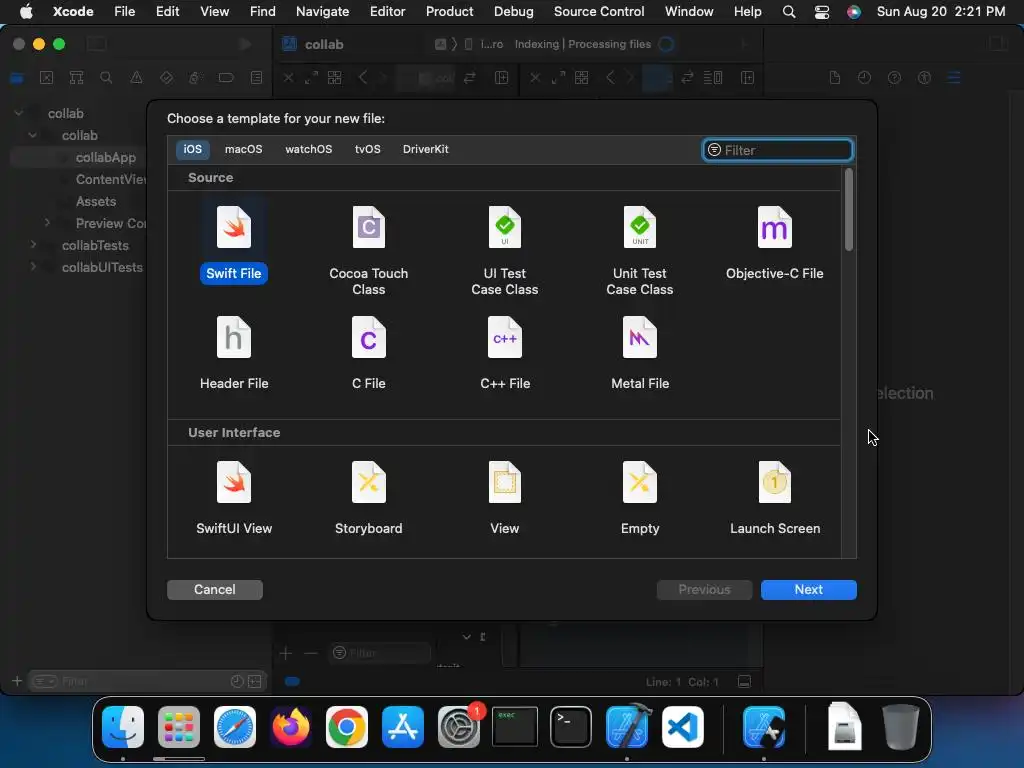Select the Empty interface template
Image resolution: width=1024 pixels, height=768 pixels.
tap(639, 498)
